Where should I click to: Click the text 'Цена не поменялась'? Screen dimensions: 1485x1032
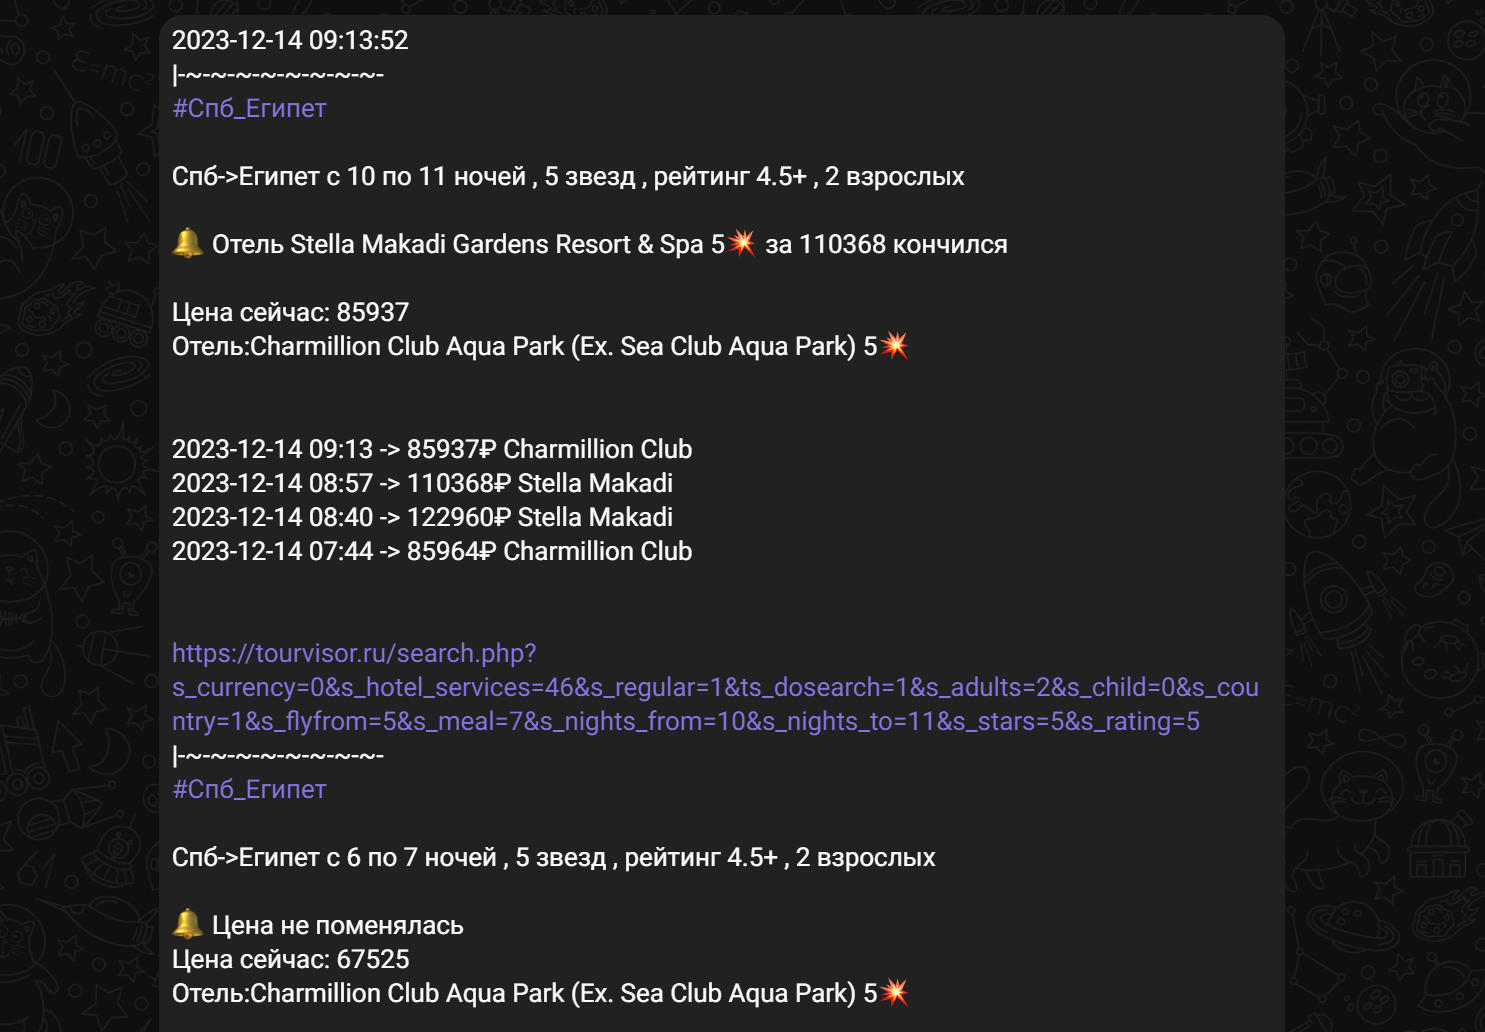[x=338, y=925]
